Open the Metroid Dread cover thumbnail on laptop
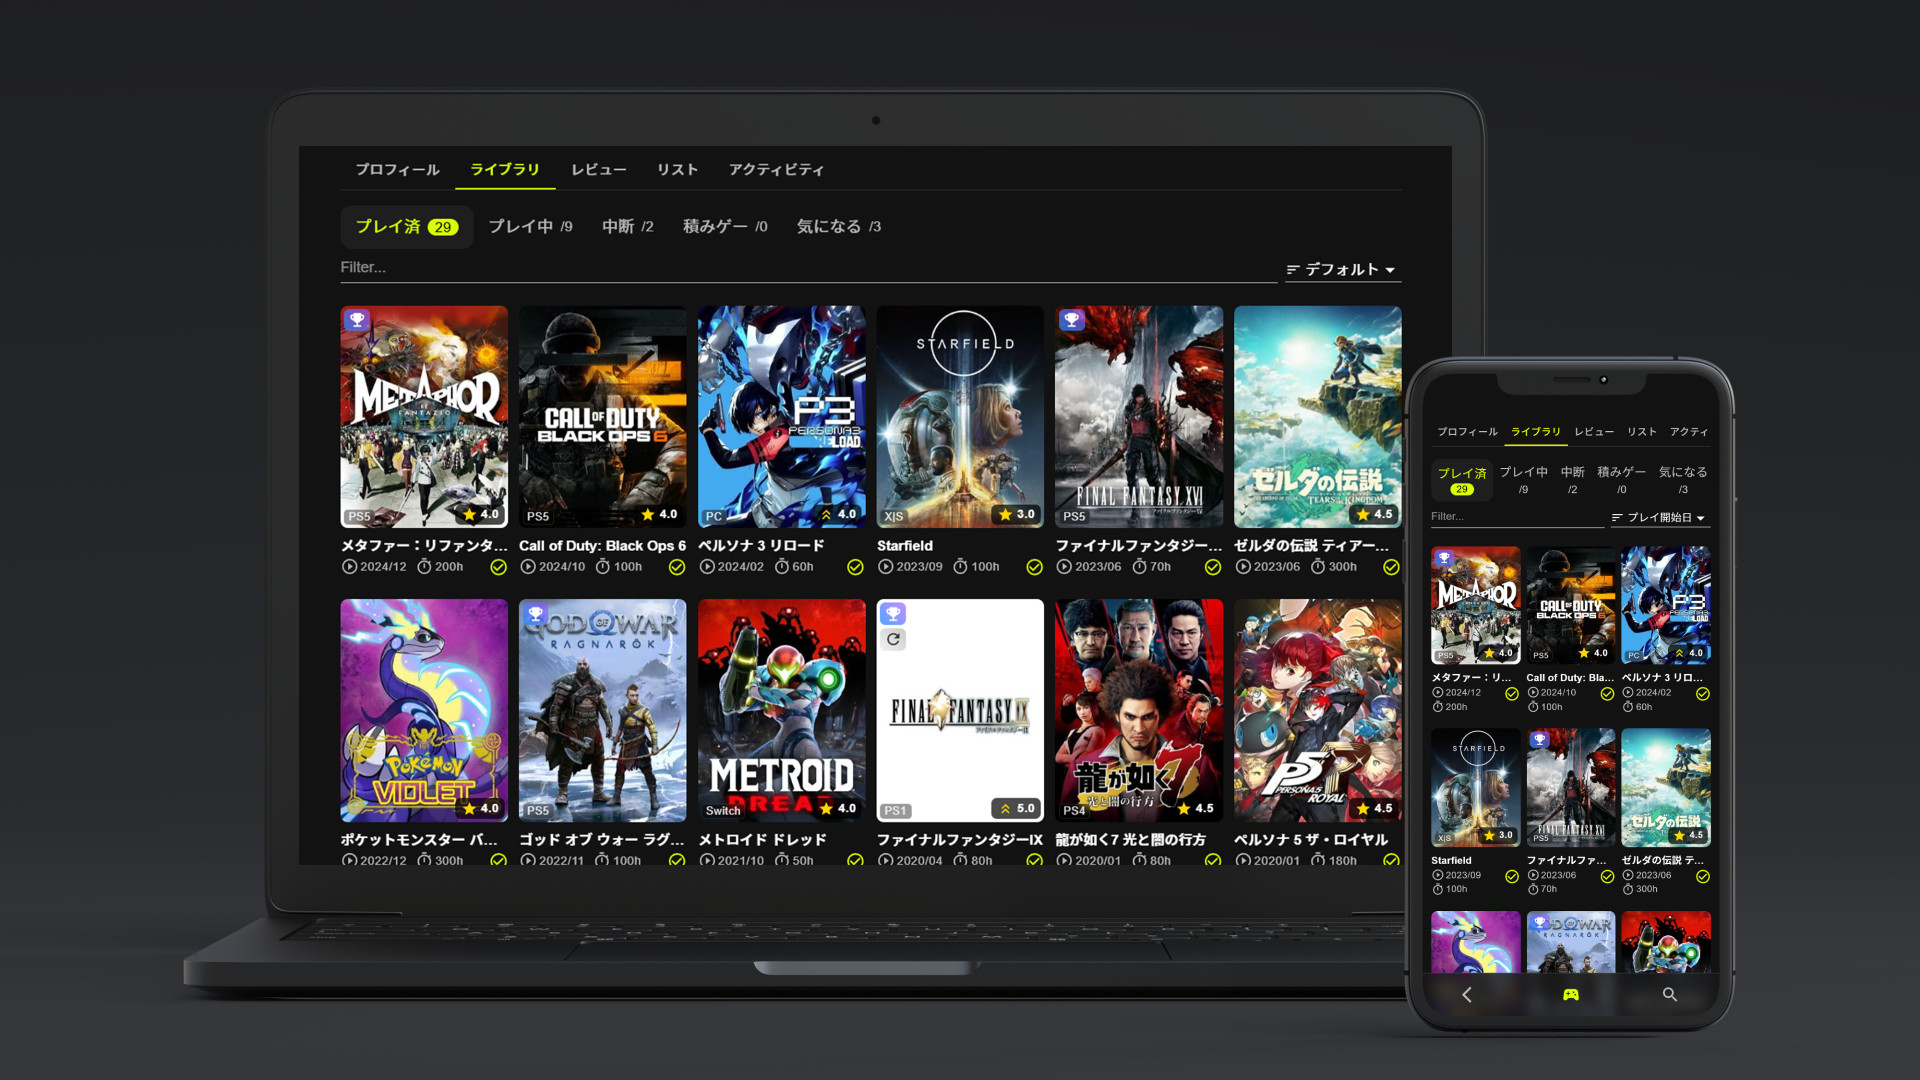 pos(781,710)
